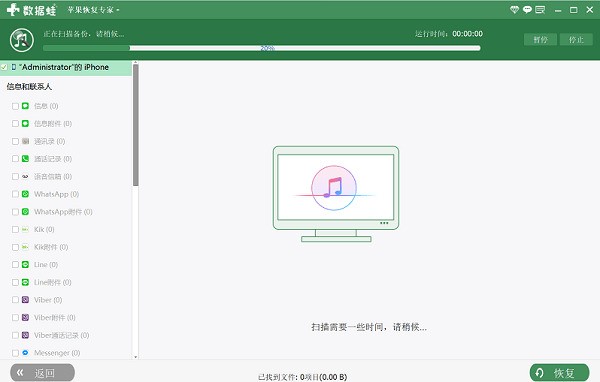Check the Viber checkbox

pos(15,300)
